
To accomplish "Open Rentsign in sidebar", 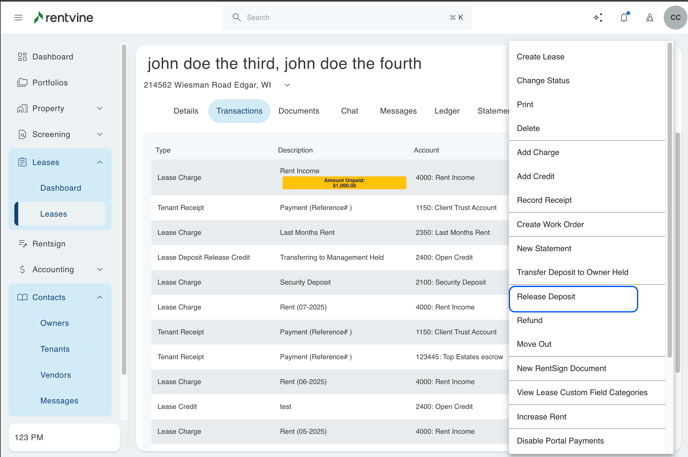I will coord(48,243).
